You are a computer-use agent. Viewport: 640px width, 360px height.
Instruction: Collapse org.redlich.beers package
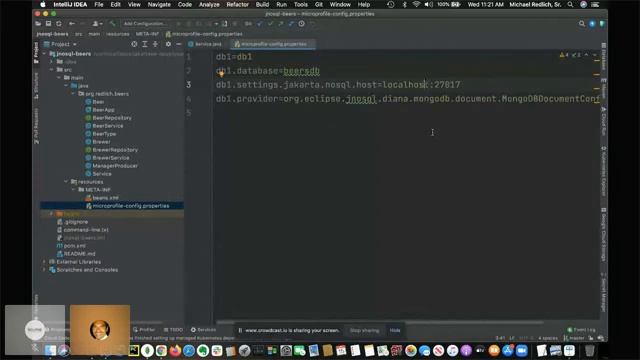73,93
